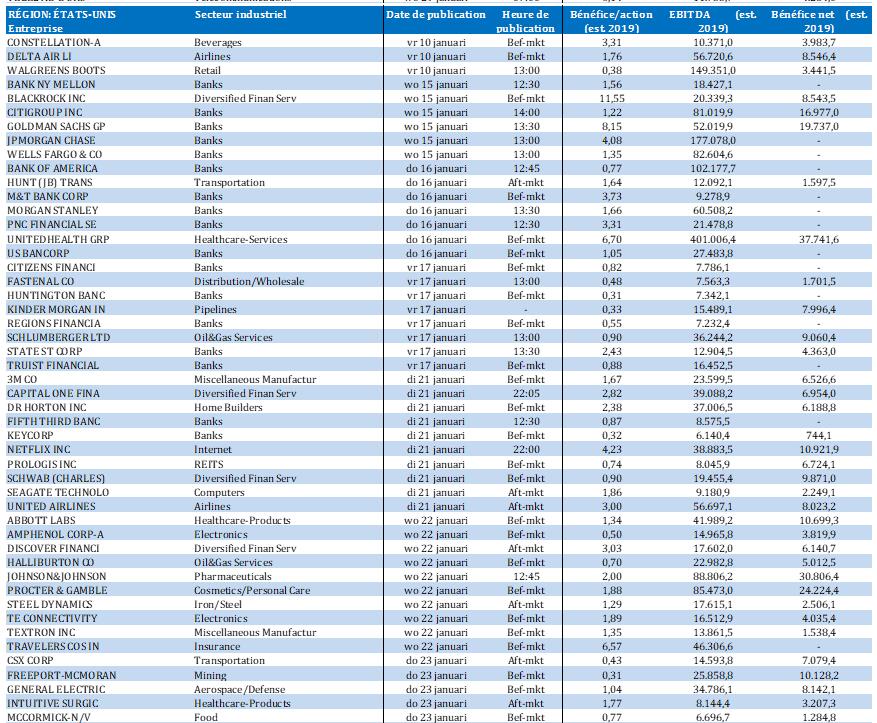This screenshot has width=877, height=723.
Task: Click the BANK NY MELLON name
Action: [51, 84]
